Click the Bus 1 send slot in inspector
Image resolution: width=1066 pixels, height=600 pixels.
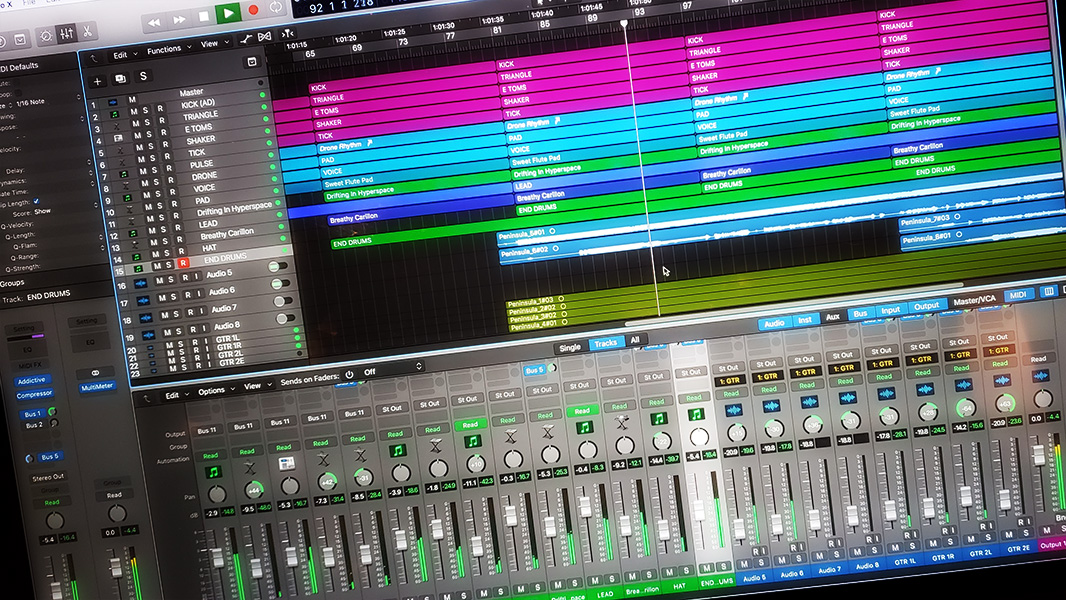pos(33,414)
